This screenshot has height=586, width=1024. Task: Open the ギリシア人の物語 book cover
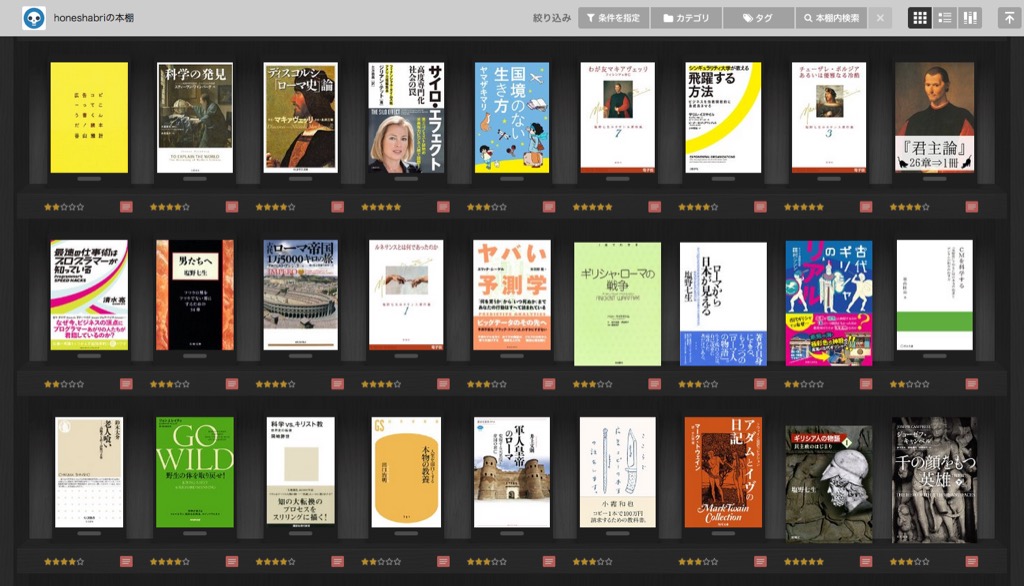[x=829, y=483]
